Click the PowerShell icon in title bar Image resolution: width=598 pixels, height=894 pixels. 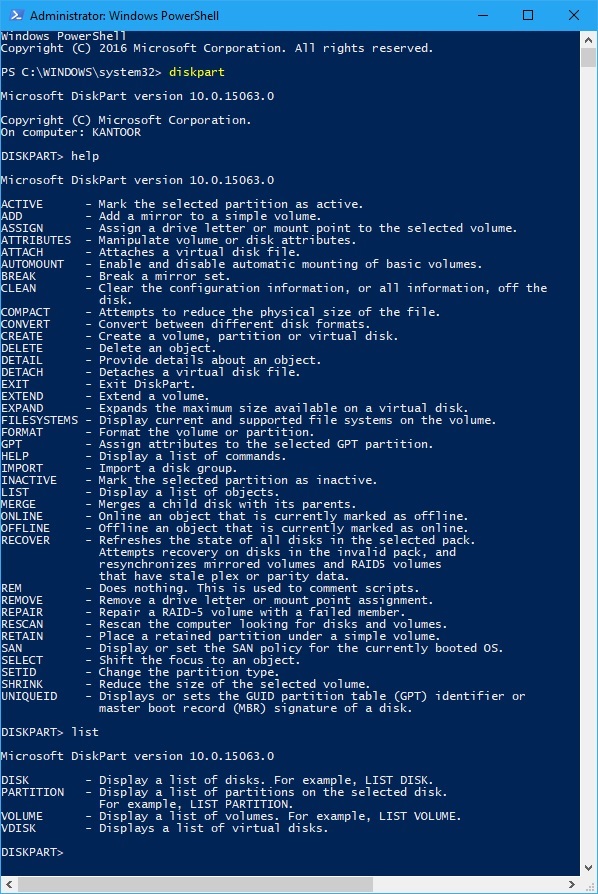pyautogui.click(x=16, y=15)
